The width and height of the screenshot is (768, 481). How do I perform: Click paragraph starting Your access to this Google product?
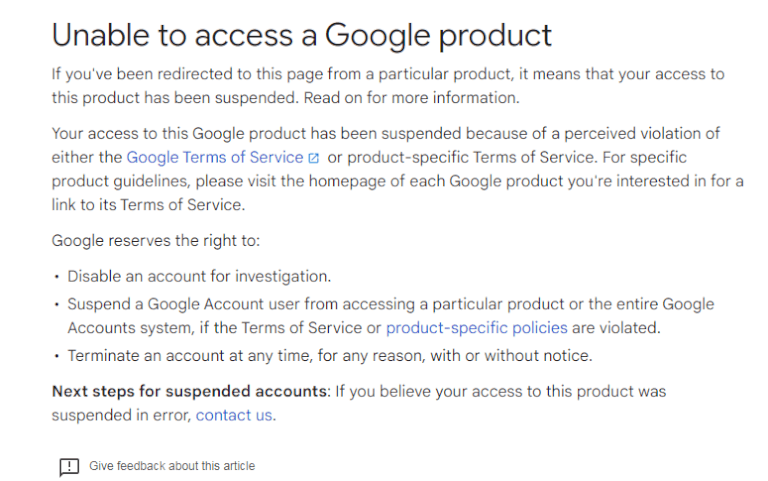coord(398,169)
